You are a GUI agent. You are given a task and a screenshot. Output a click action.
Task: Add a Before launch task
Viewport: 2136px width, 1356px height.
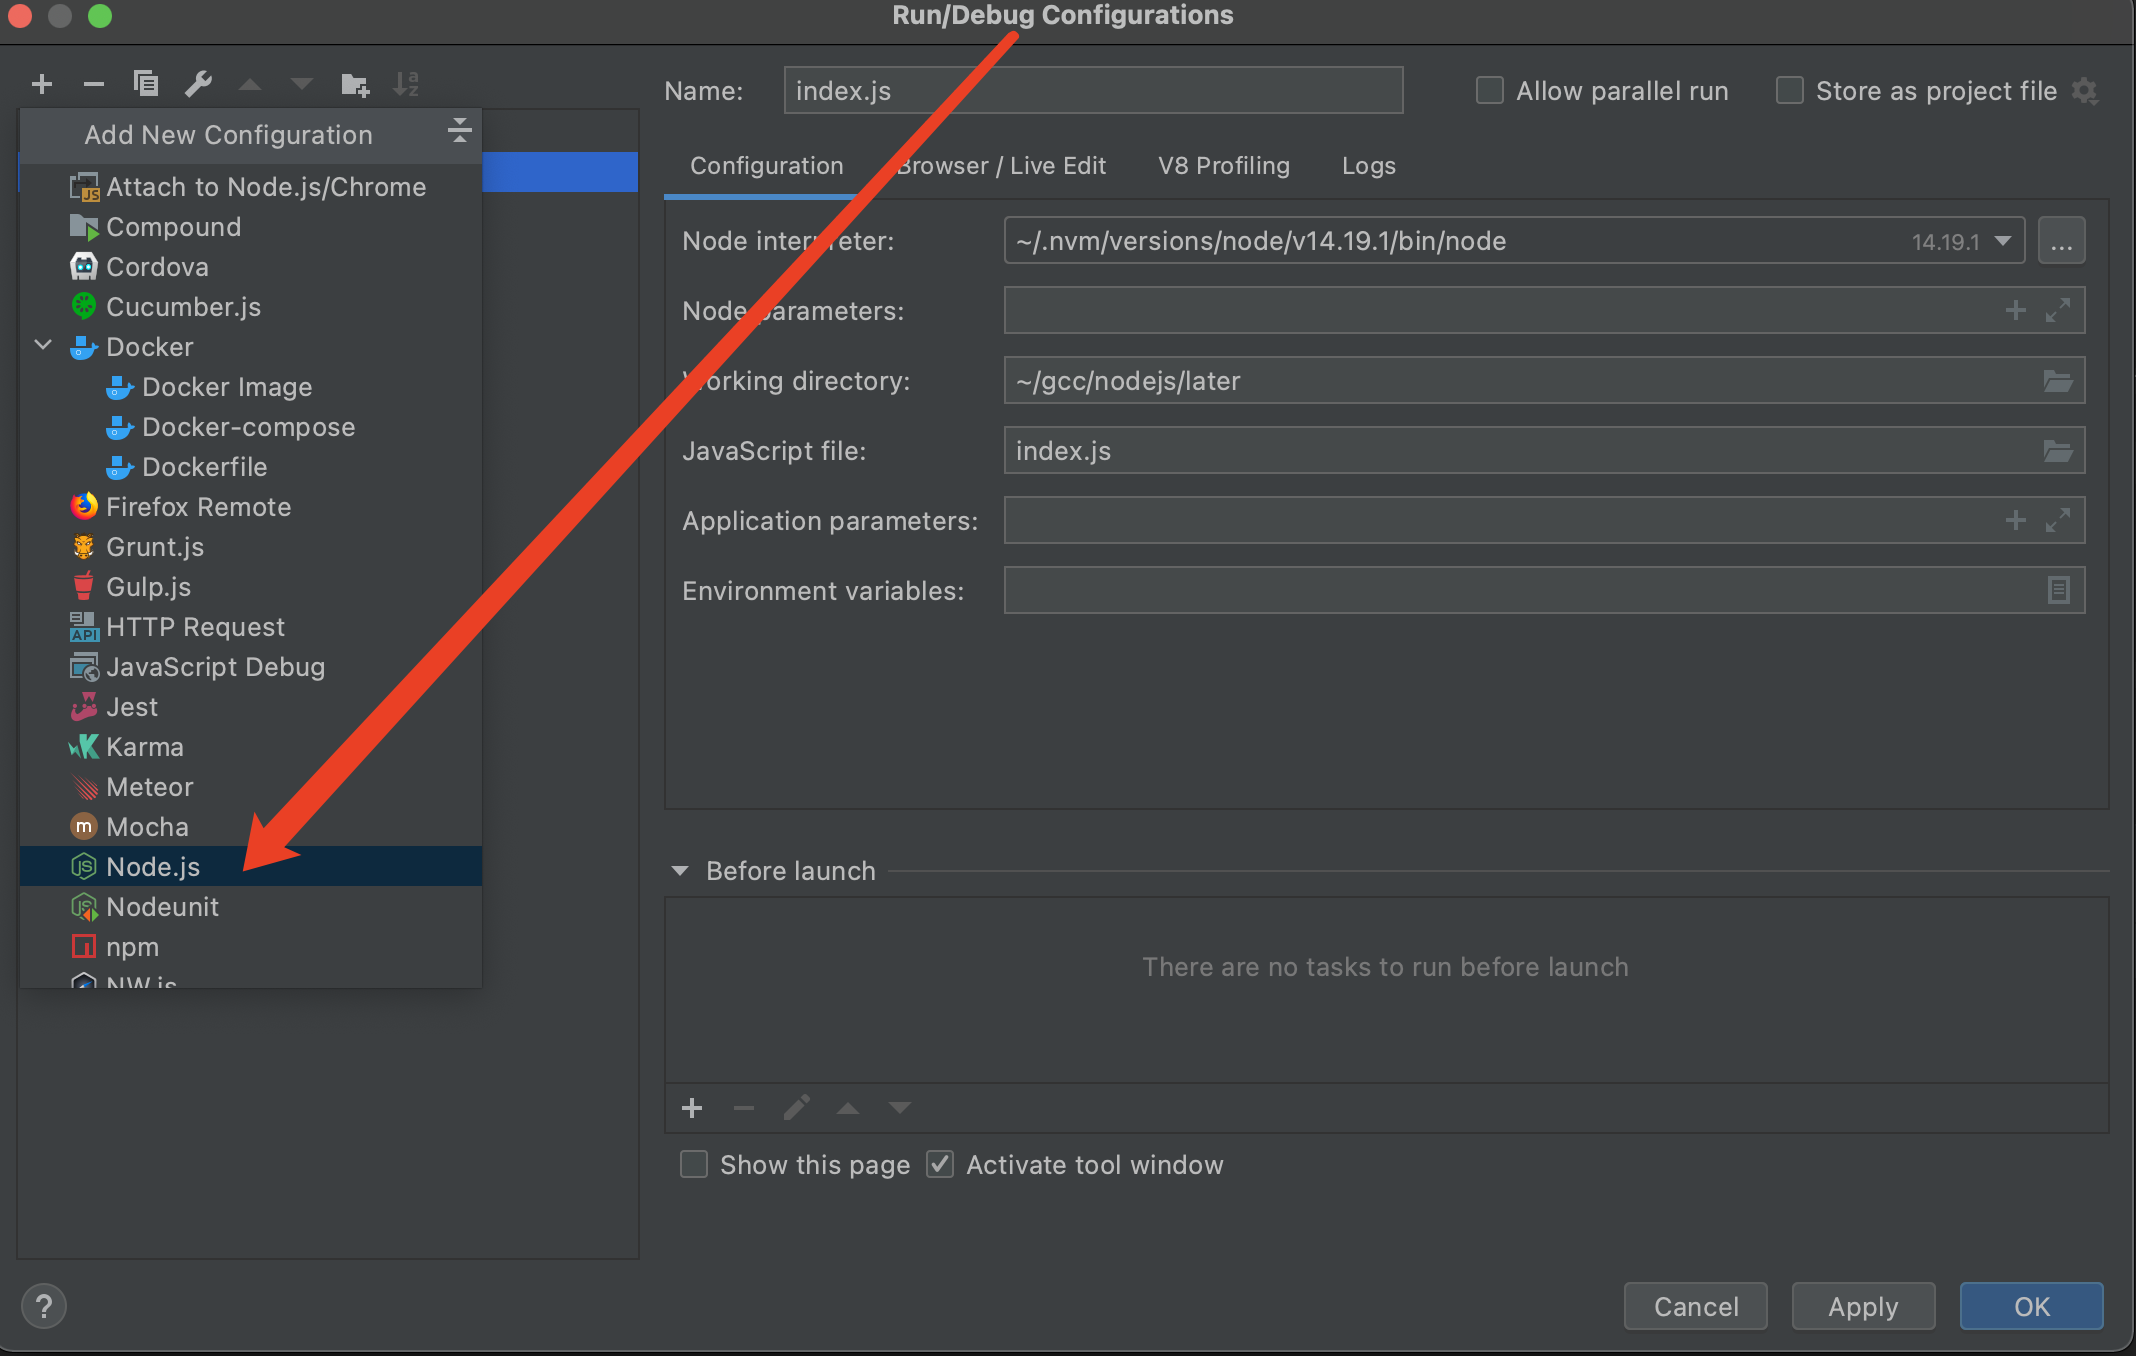[x=692, y=1108]
